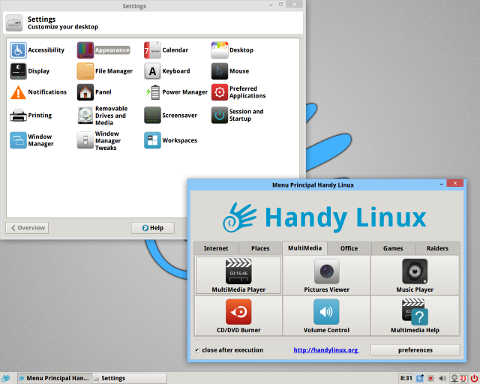Open Appearance settings
Screen dimensions: 480x384
pos(103,50)
